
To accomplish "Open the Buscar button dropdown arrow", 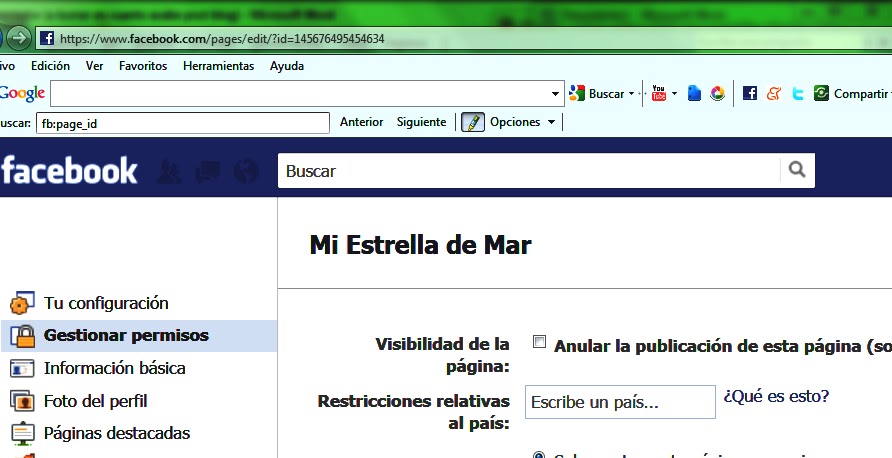I will 631,94.
